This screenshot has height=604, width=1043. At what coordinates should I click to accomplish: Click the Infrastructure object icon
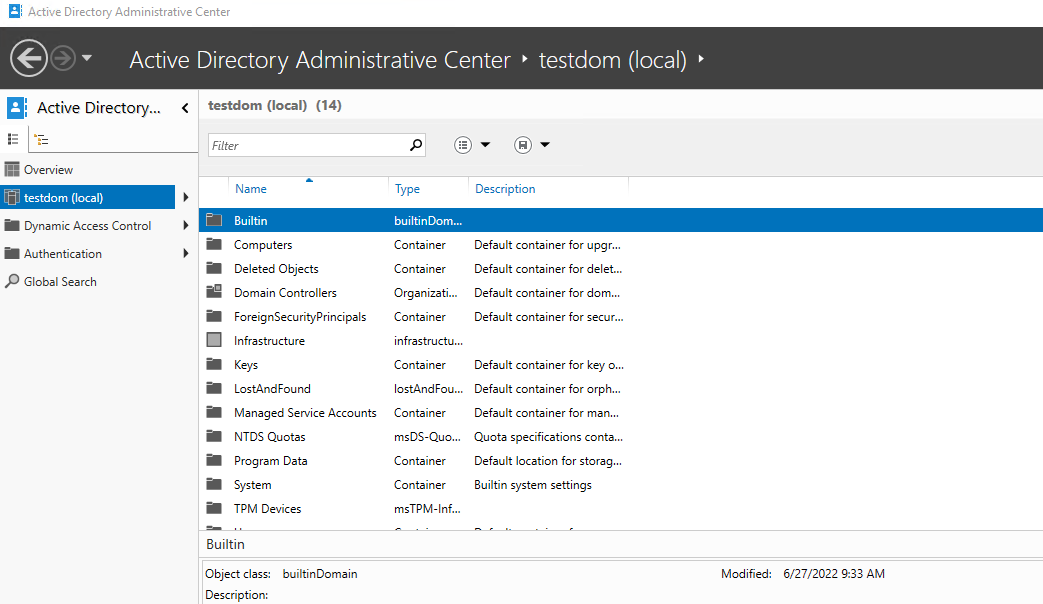pyautogui.click(x=214, y=340)
